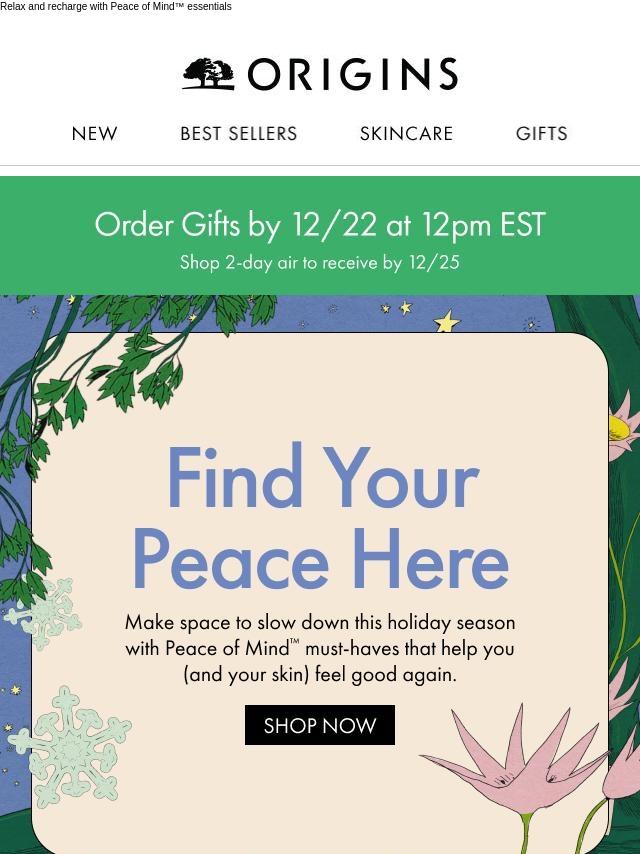Open the NEW navigation link
Image resolution: width=640 pixels, height=854 pixels.
point(94,133)
